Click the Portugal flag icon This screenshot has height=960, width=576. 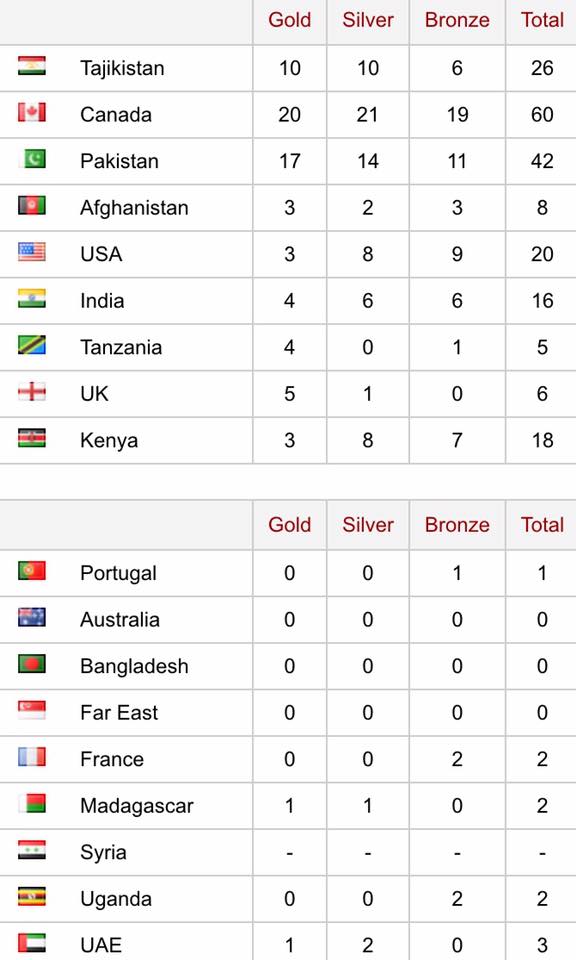32,571
